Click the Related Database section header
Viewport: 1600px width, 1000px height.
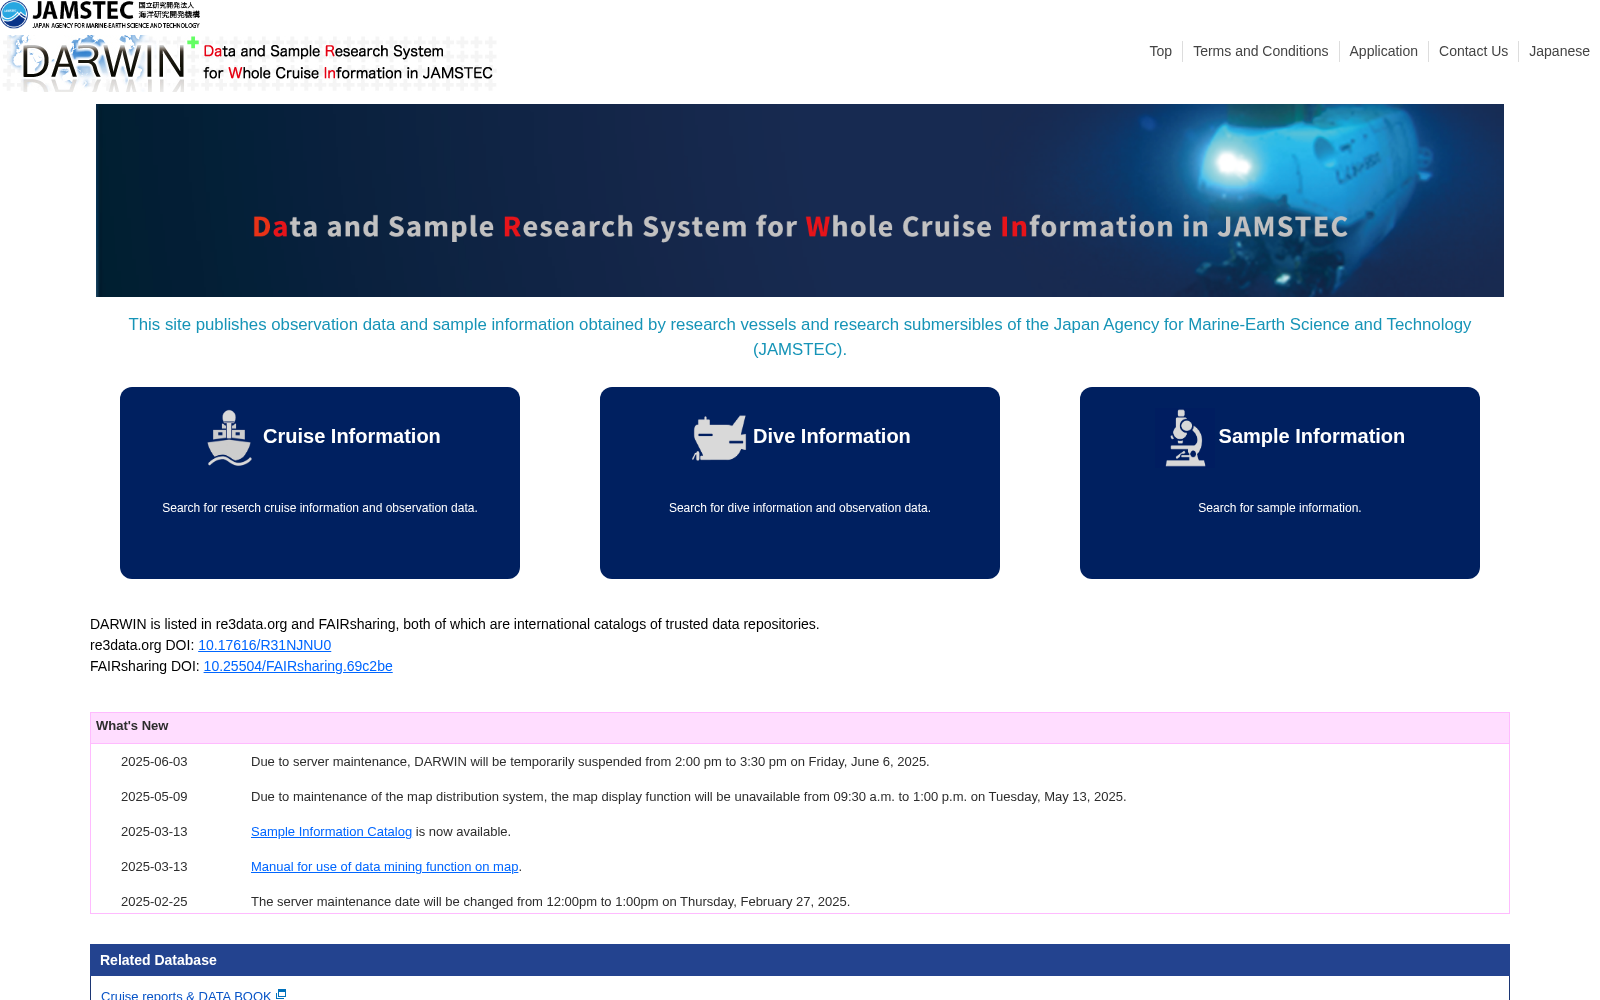pos(800,960)
